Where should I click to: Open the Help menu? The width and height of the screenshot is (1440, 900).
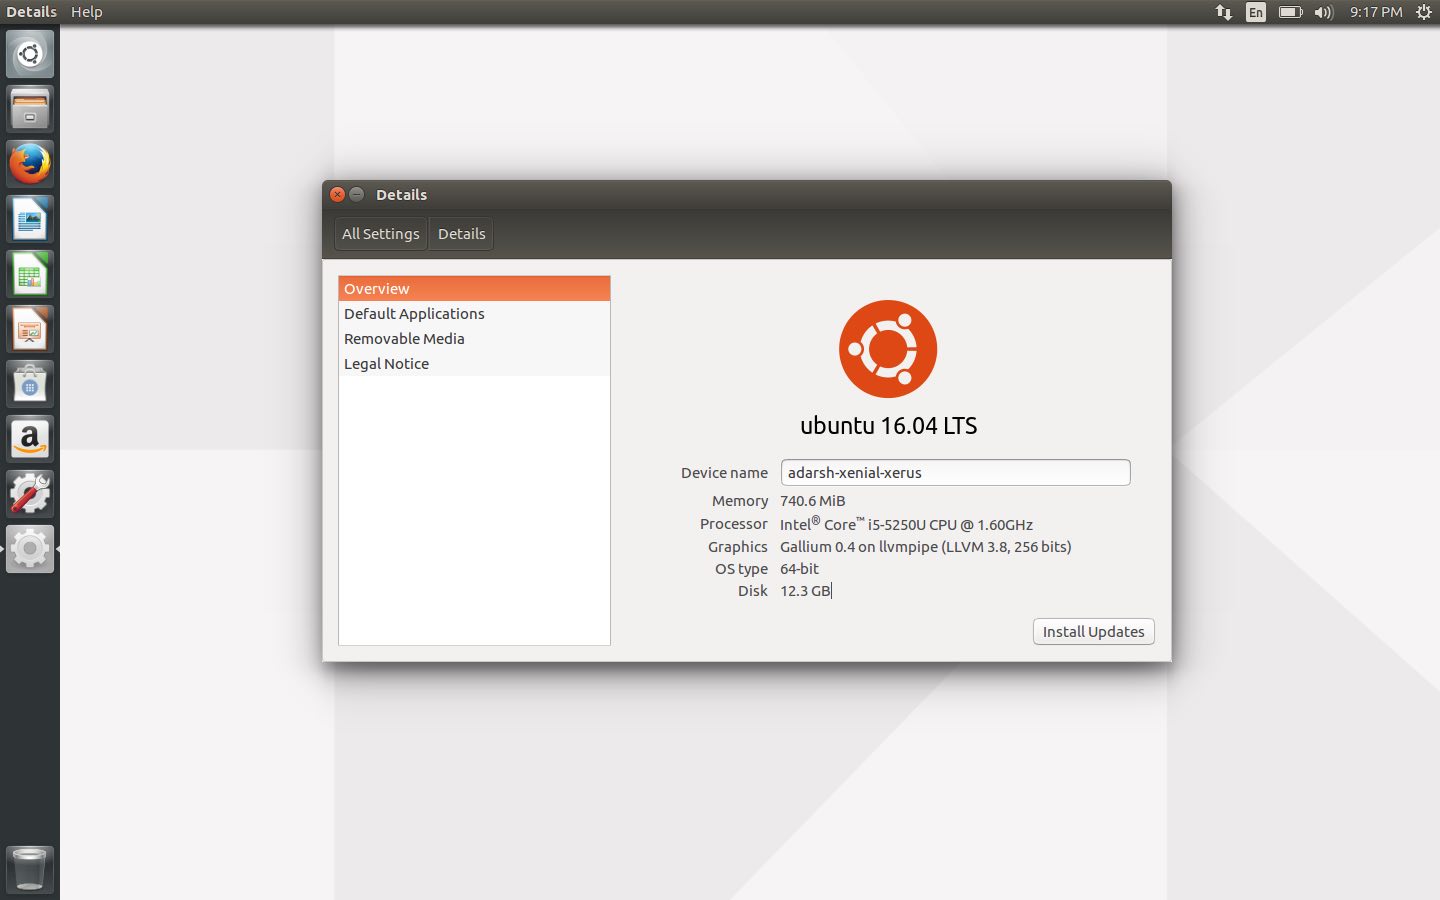click(87, 12)
